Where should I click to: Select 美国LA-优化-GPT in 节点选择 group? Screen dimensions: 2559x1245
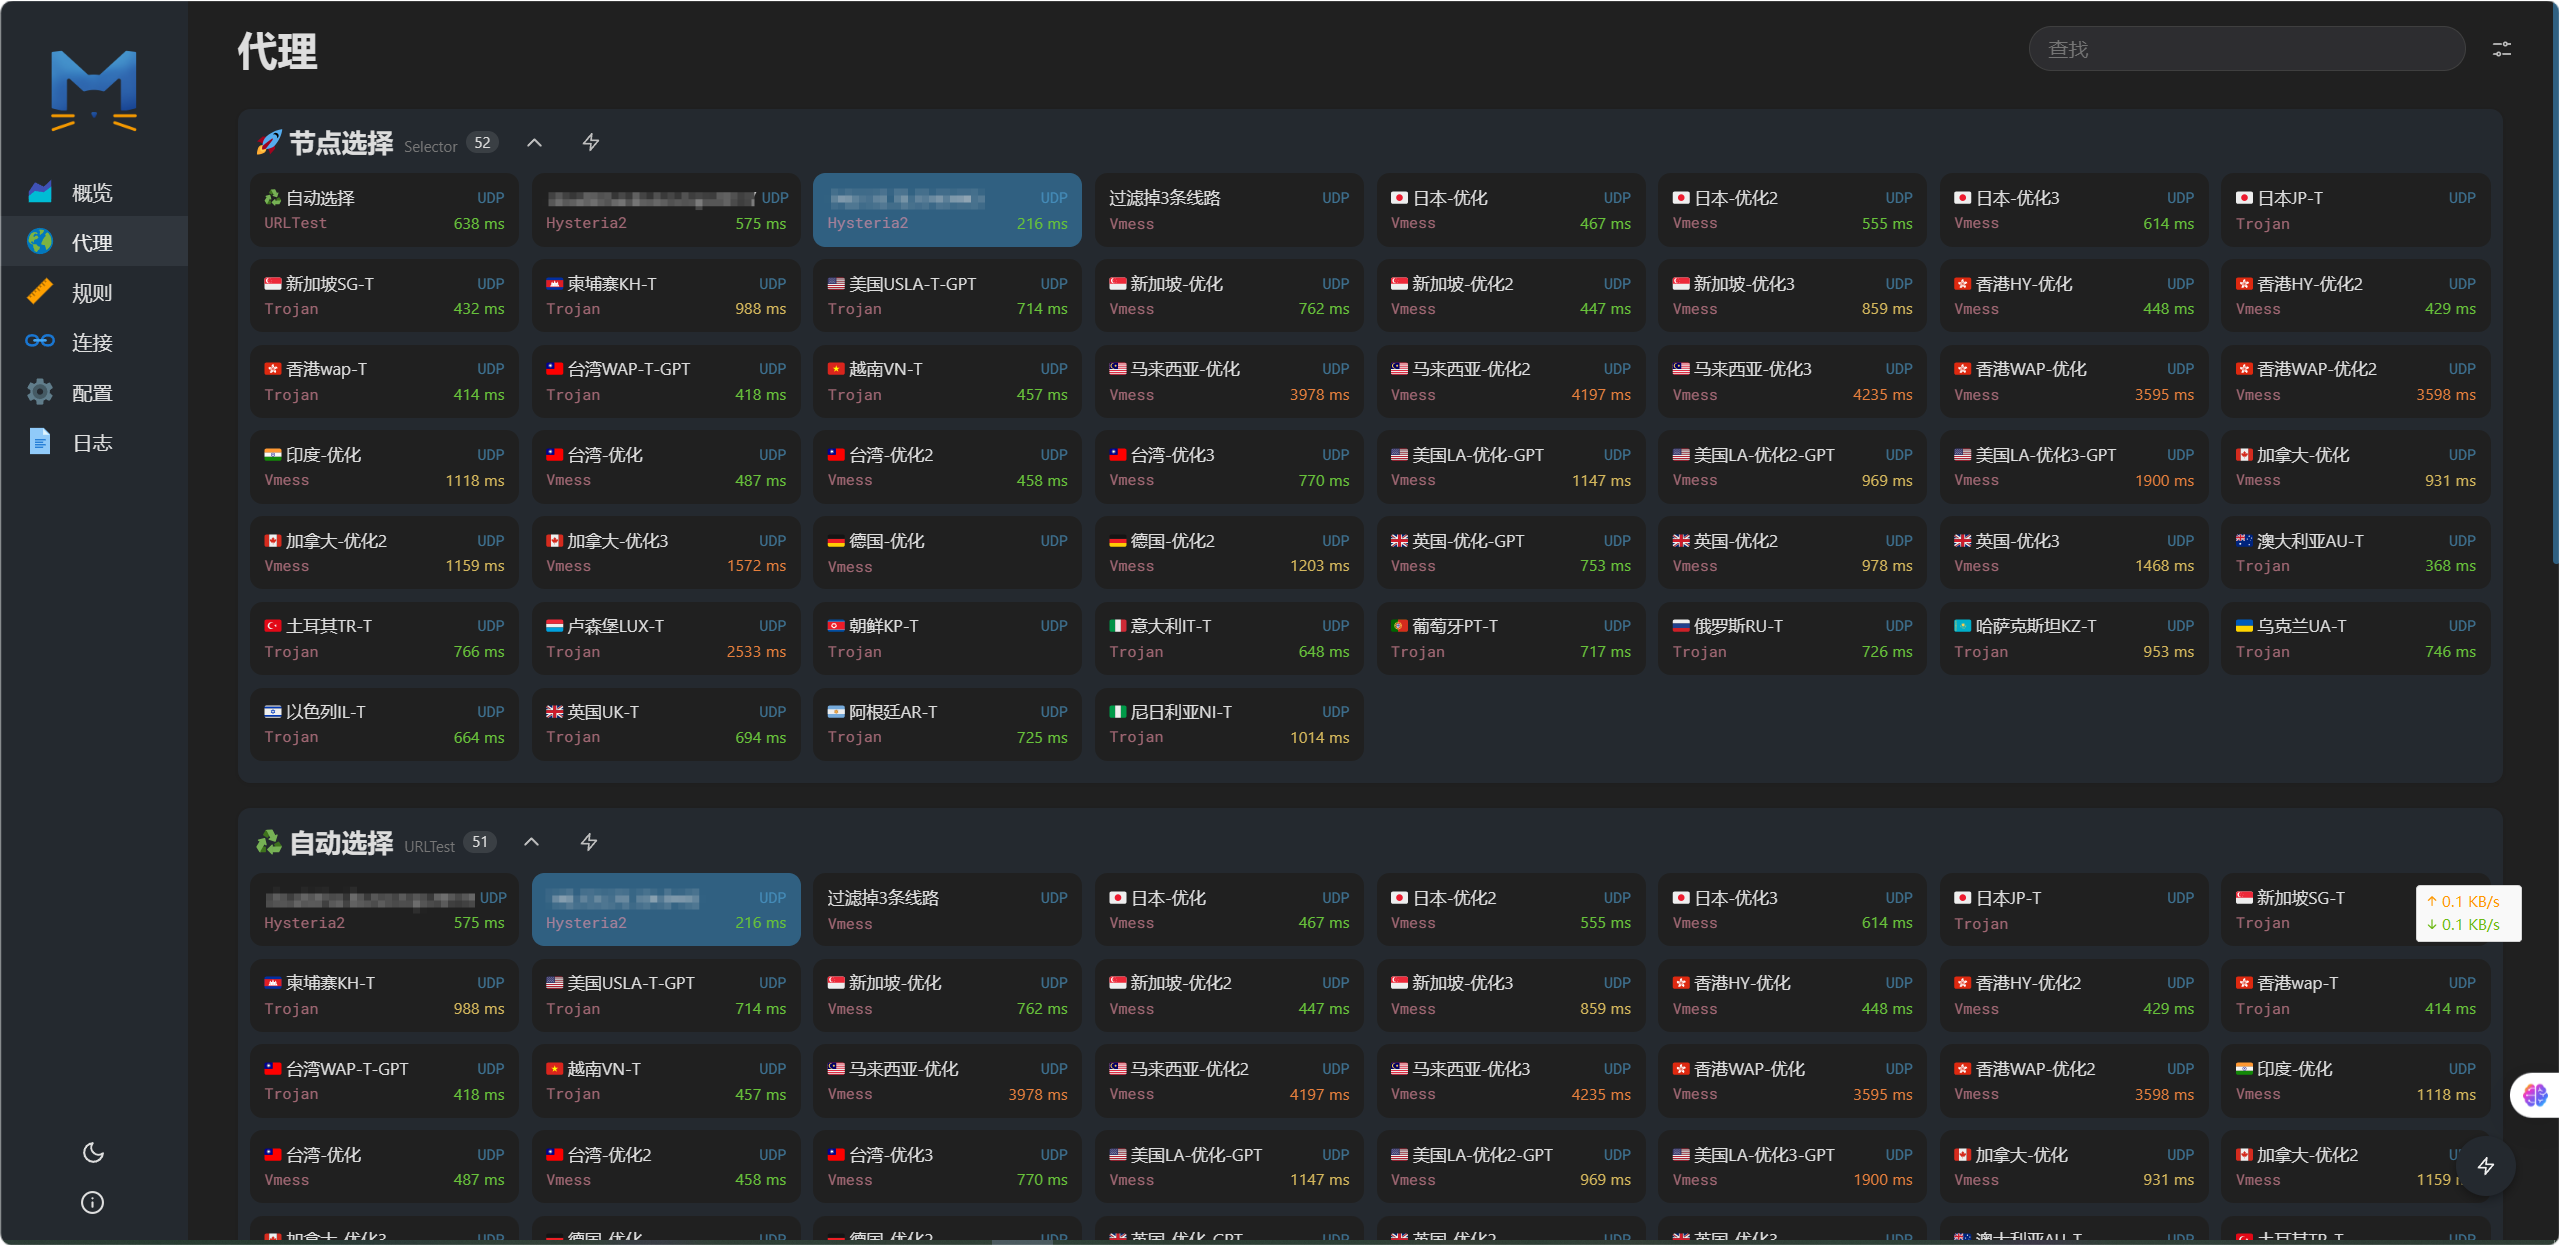pos(1510,467)
